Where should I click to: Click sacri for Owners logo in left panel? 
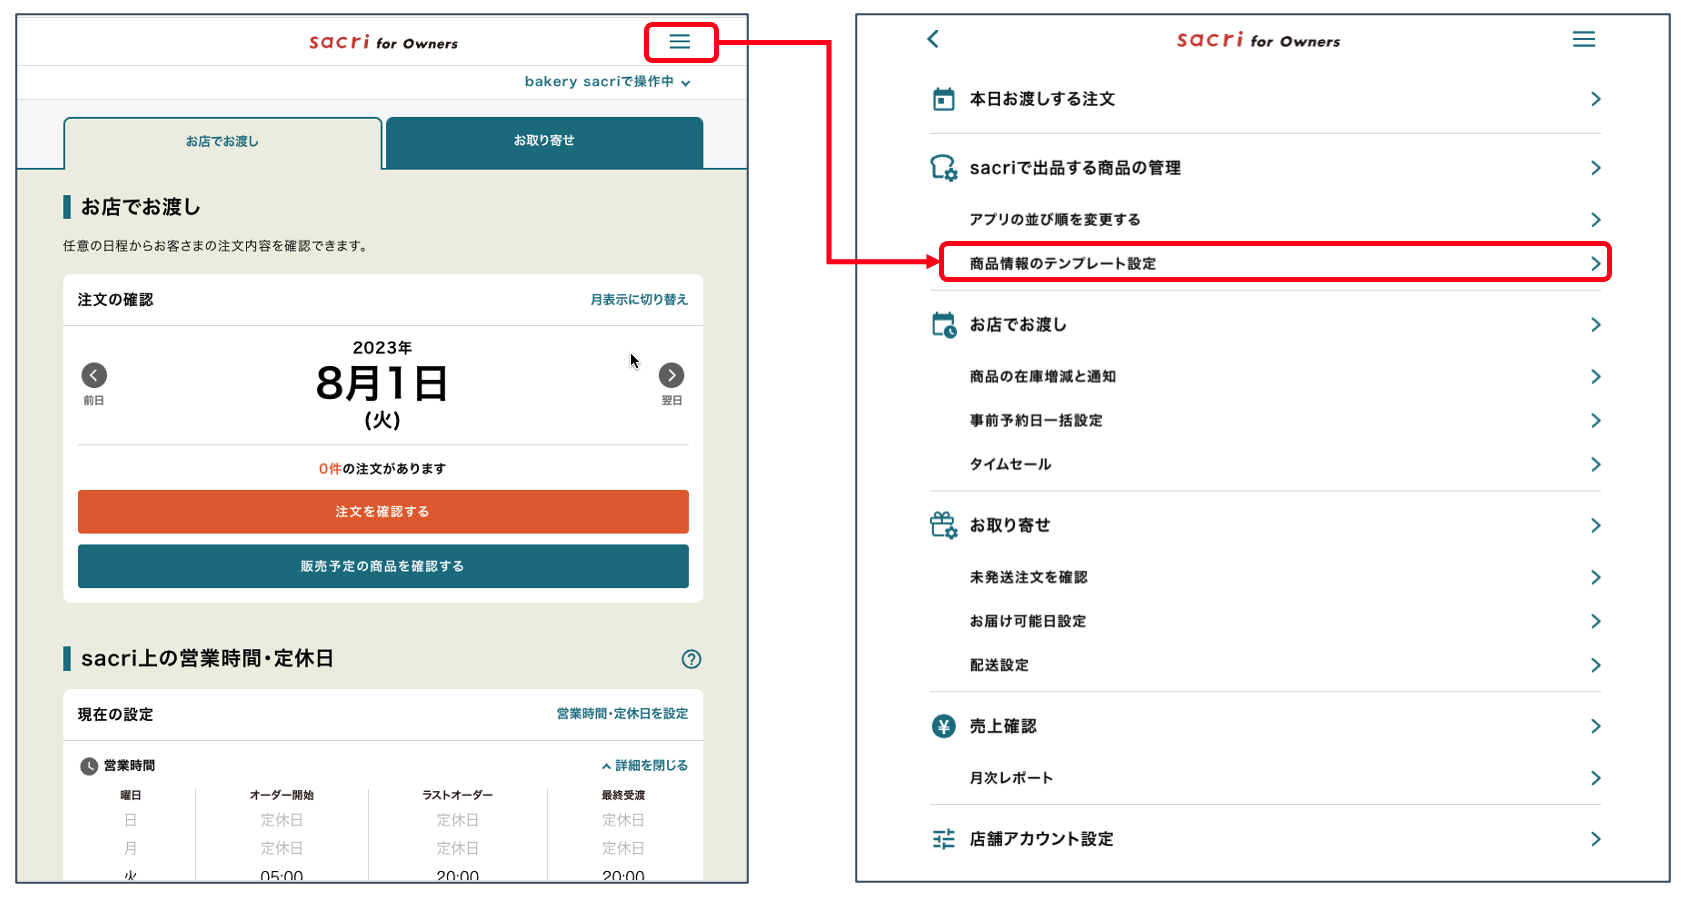[383, 41]
